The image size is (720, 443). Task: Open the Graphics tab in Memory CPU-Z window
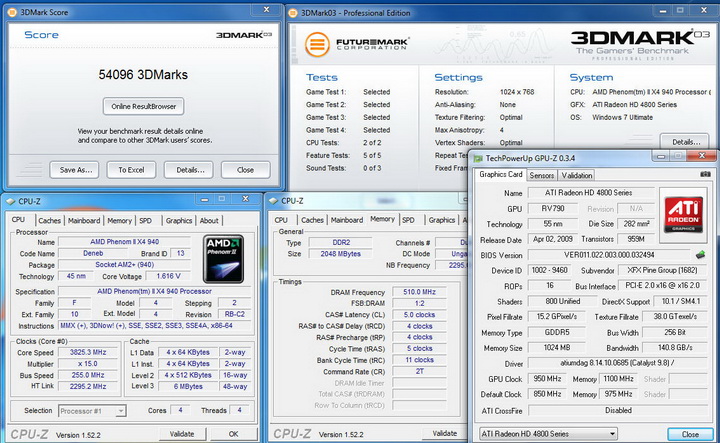442,220
